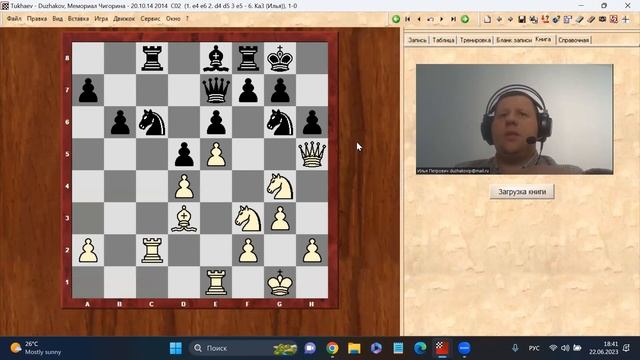Switch to the Запись tab
This screenshot has width=640, height=360.
(417, 40)
